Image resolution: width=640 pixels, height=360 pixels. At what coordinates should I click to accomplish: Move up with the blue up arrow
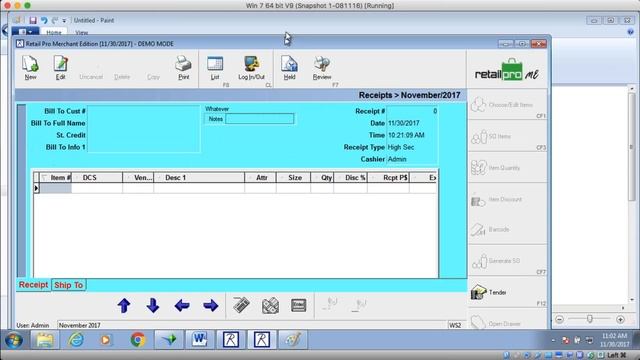pyautogui.click(x=124, y=305)
